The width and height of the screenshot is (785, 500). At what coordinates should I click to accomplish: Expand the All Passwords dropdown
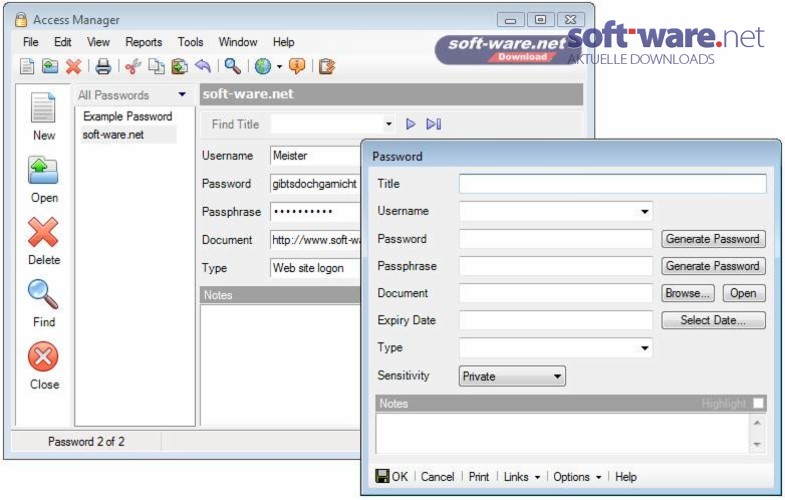pos(182,94)
